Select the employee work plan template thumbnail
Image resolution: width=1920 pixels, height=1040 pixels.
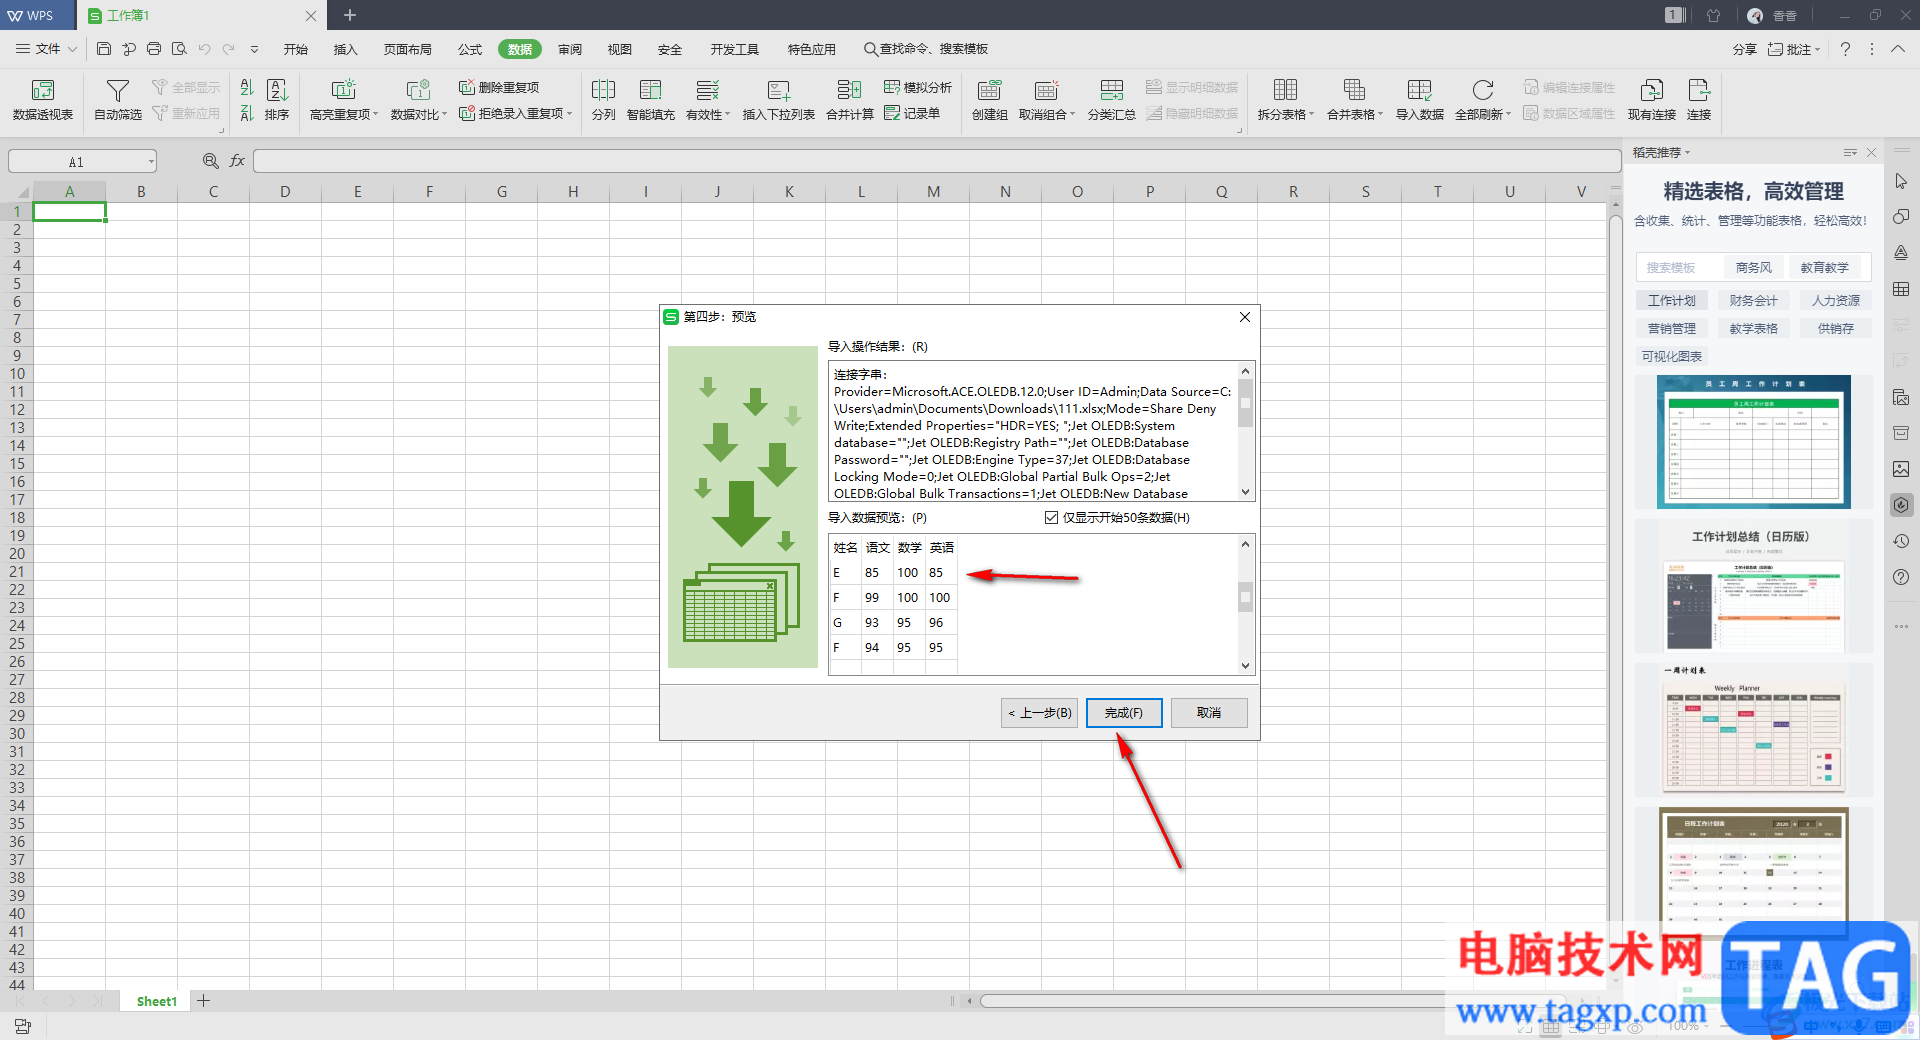pos(1753,442)
